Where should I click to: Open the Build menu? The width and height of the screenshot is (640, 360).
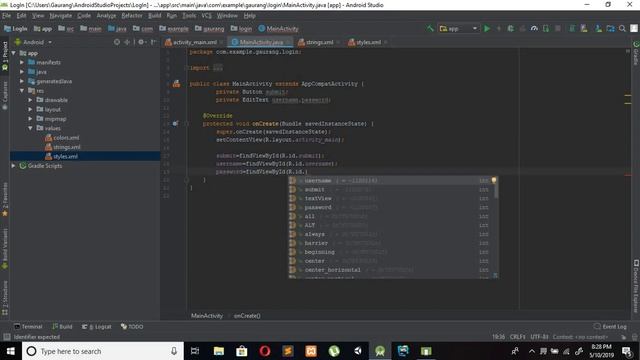pyautogui.click(x=155, y=16)
